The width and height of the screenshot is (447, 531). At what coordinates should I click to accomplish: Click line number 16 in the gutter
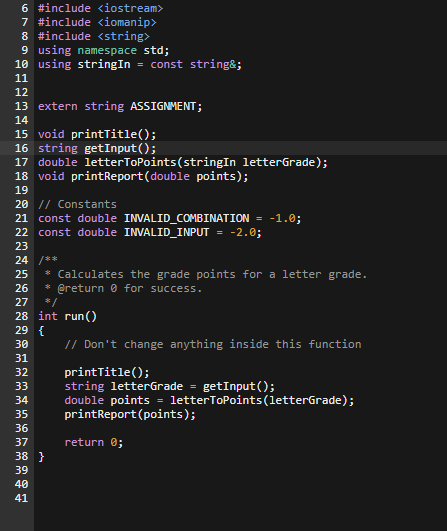click(21, 148)
